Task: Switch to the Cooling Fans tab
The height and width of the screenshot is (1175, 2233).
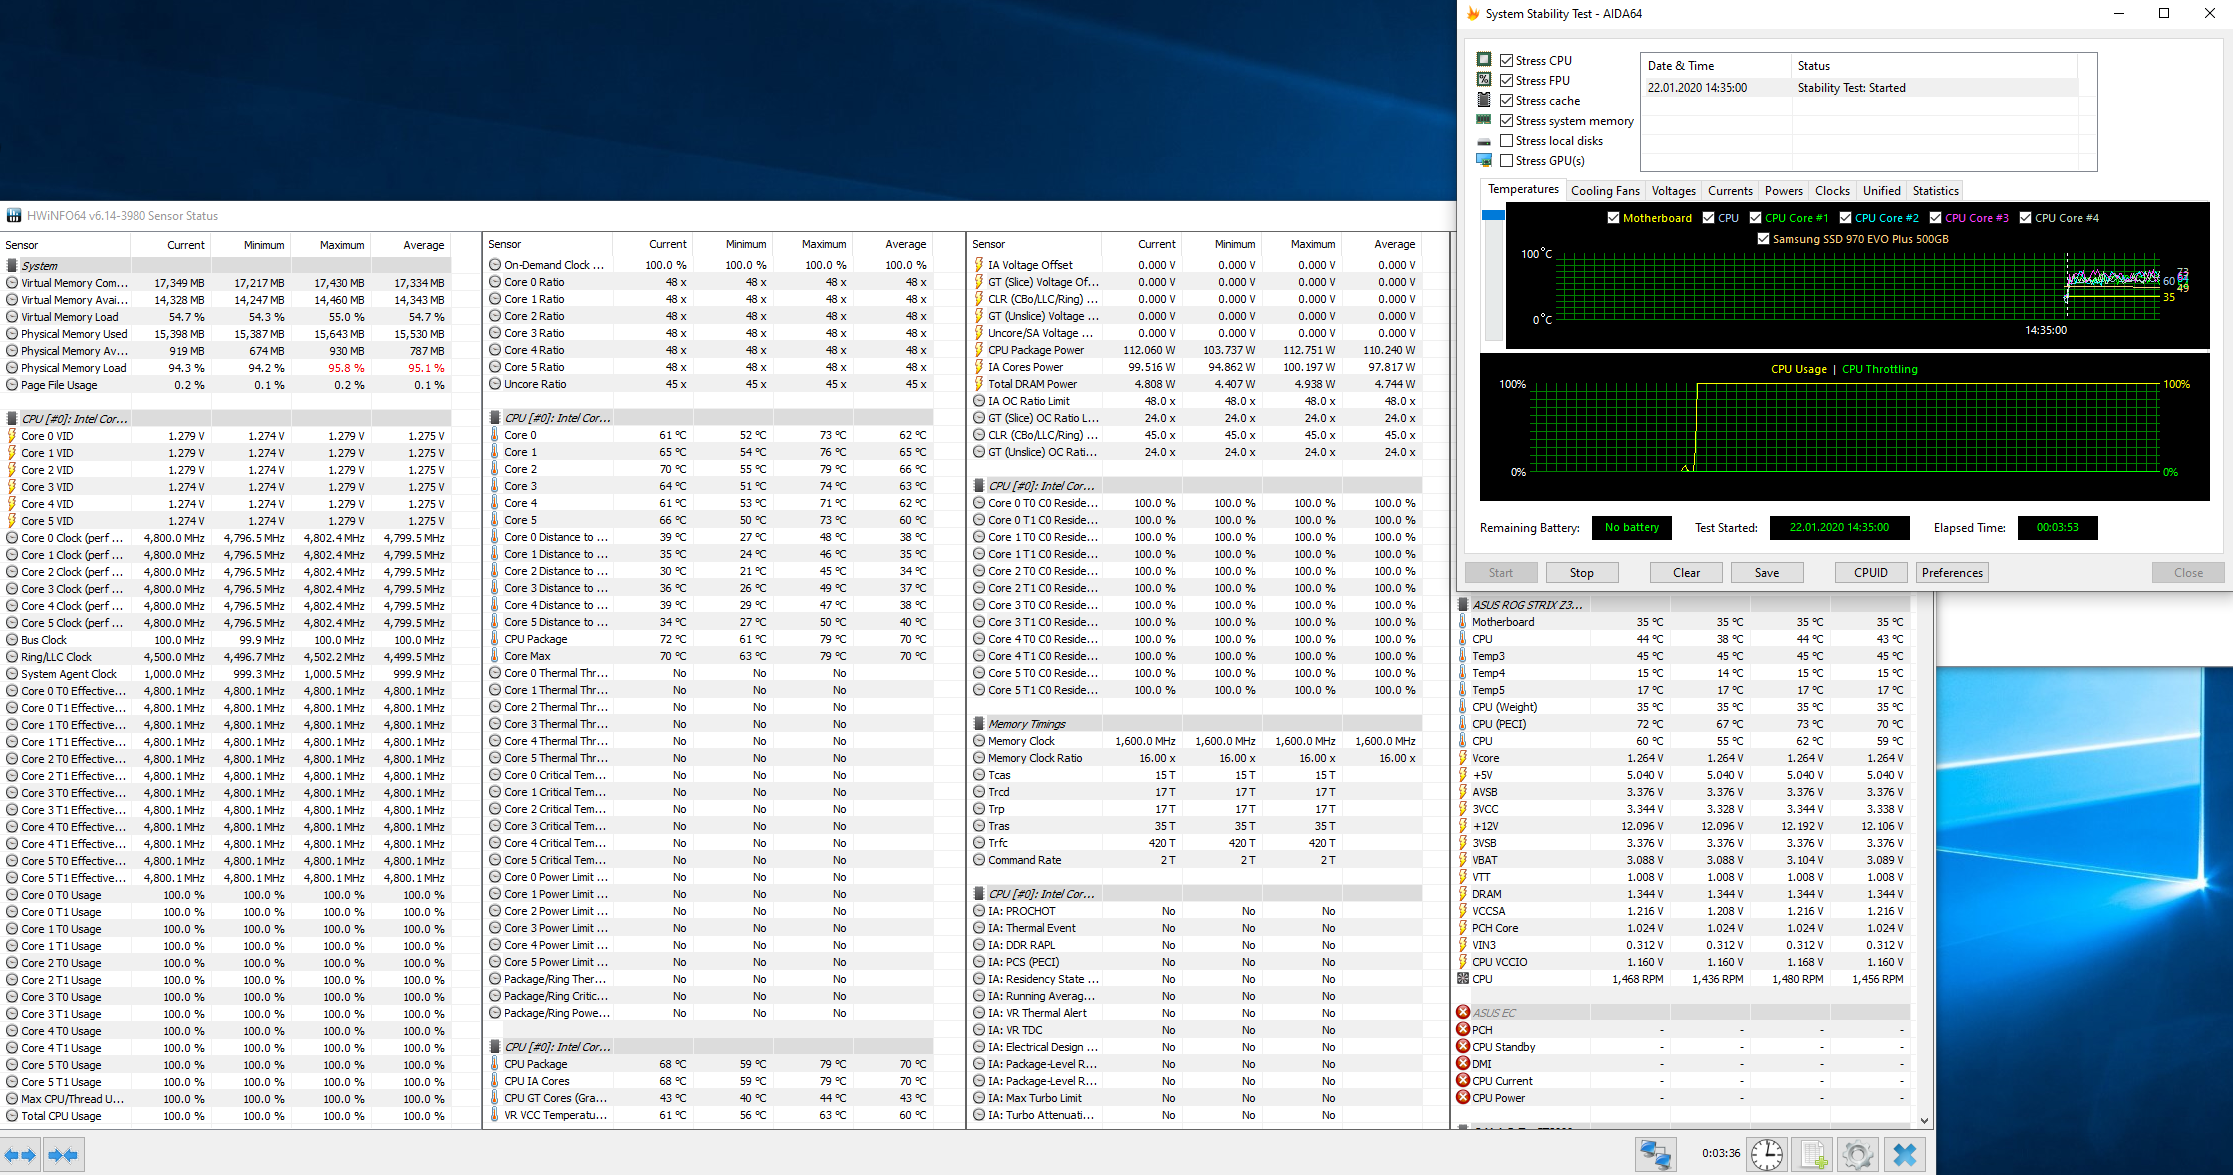Action: (x=1605, y=191)
